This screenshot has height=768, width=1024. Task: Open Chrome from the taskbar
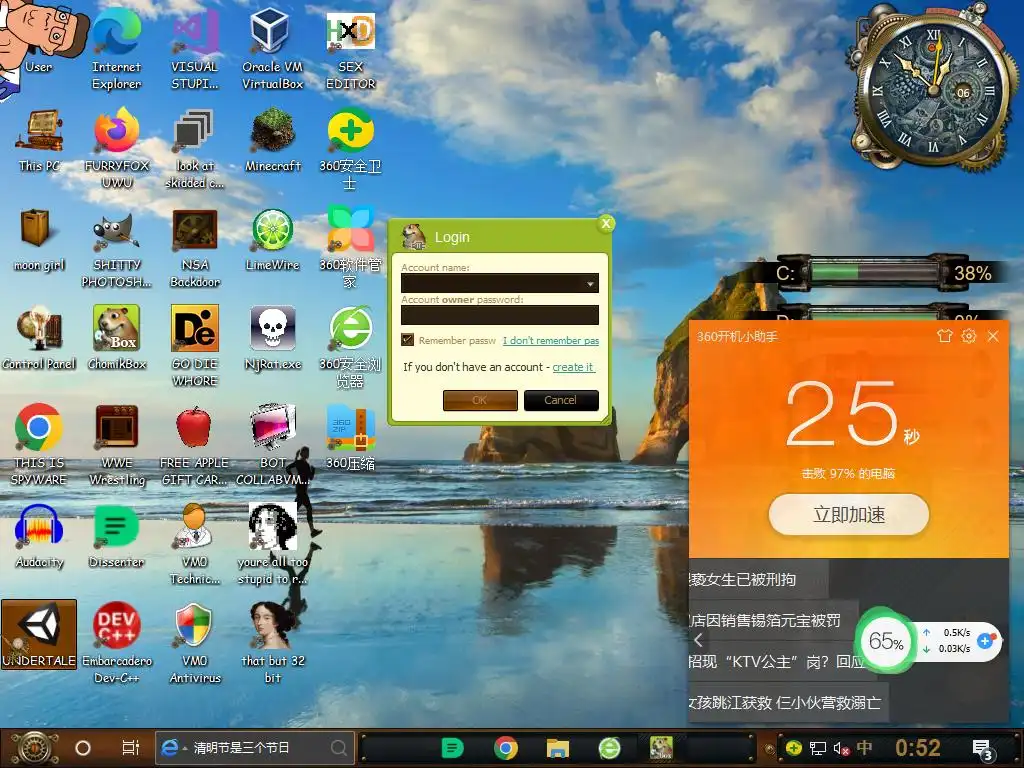505,748
